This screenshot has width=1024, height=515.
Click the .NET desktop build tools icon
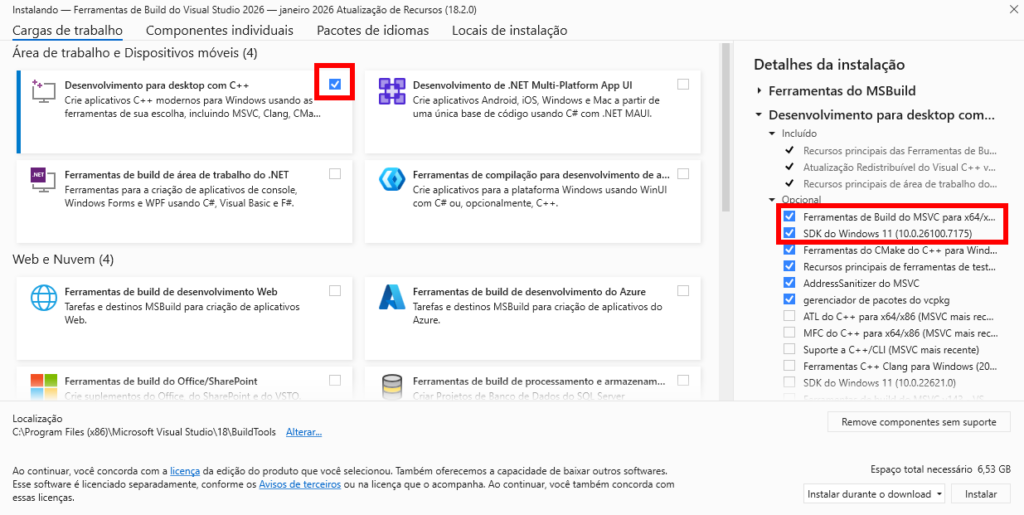tap(45, 179)
